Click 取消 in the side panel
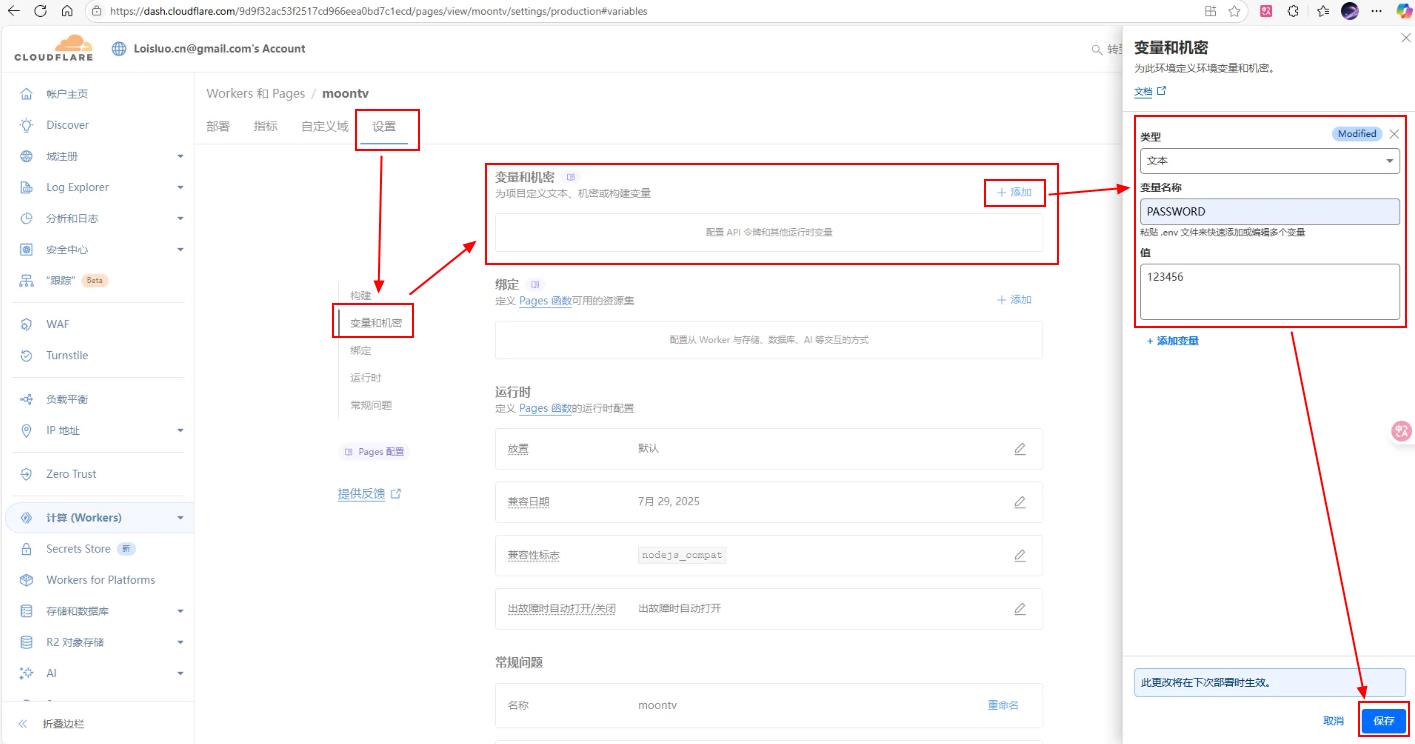 (1333, 721)
